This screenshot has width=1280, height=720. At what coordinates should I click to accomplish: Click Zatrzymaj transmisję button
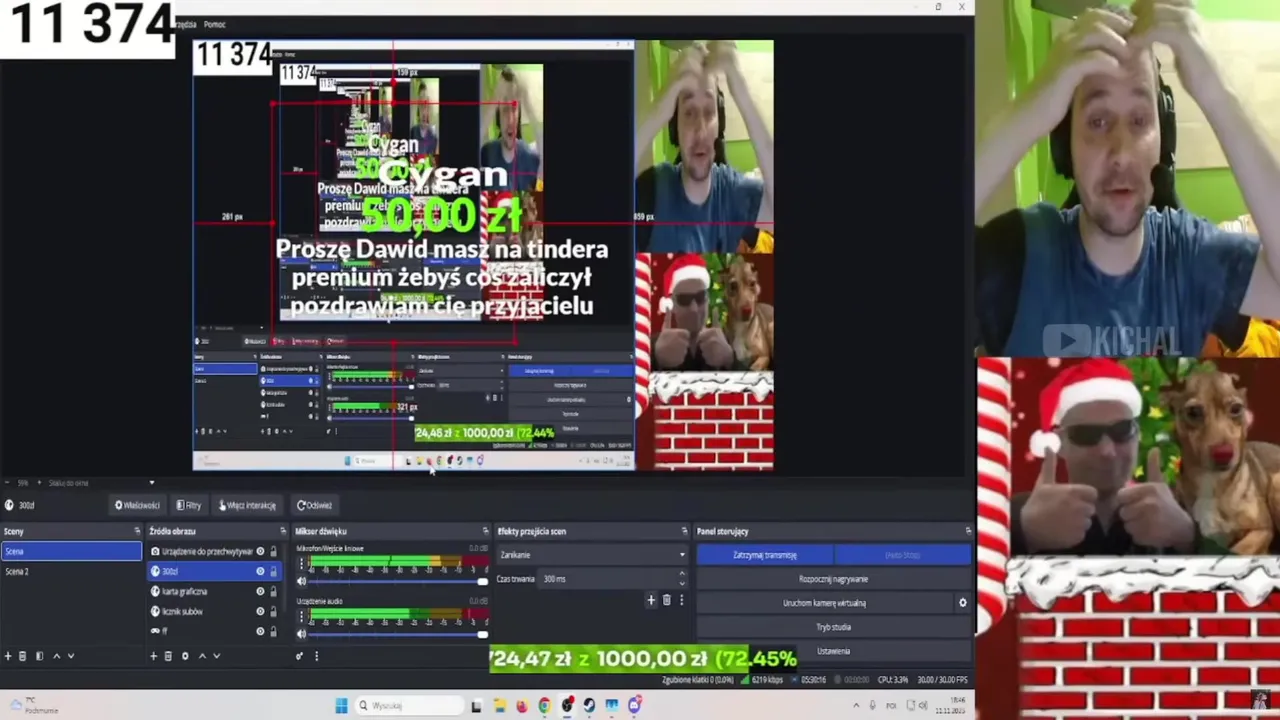tap(765, 555)
